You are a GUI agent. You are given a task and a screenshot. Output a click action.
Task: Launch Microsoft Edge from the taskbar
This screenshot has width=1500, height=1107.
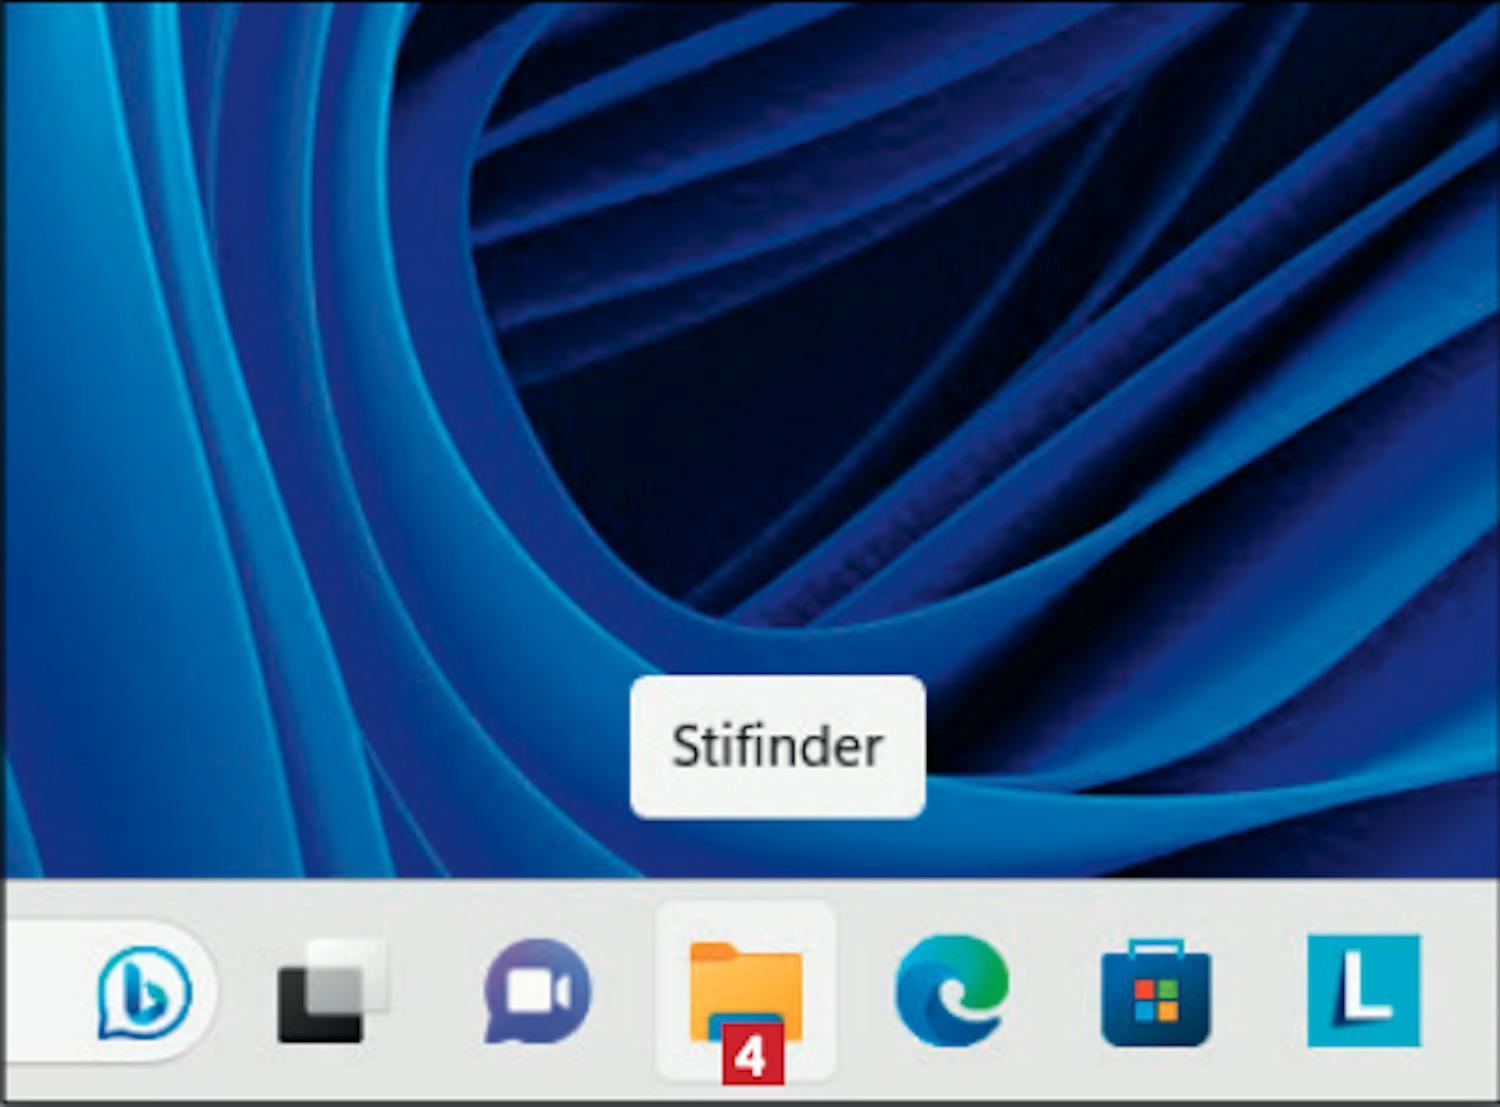coord(952,991)
